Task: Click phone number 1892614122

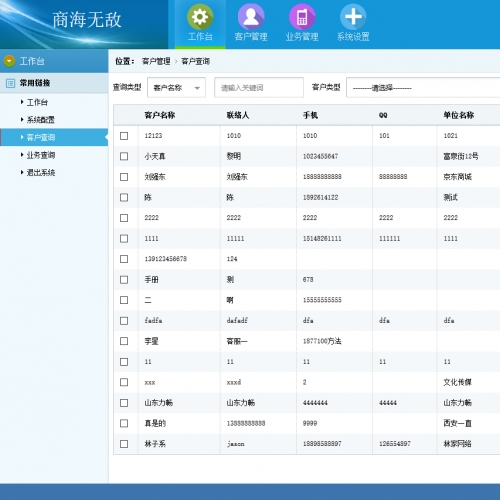Action: point(320,197)
